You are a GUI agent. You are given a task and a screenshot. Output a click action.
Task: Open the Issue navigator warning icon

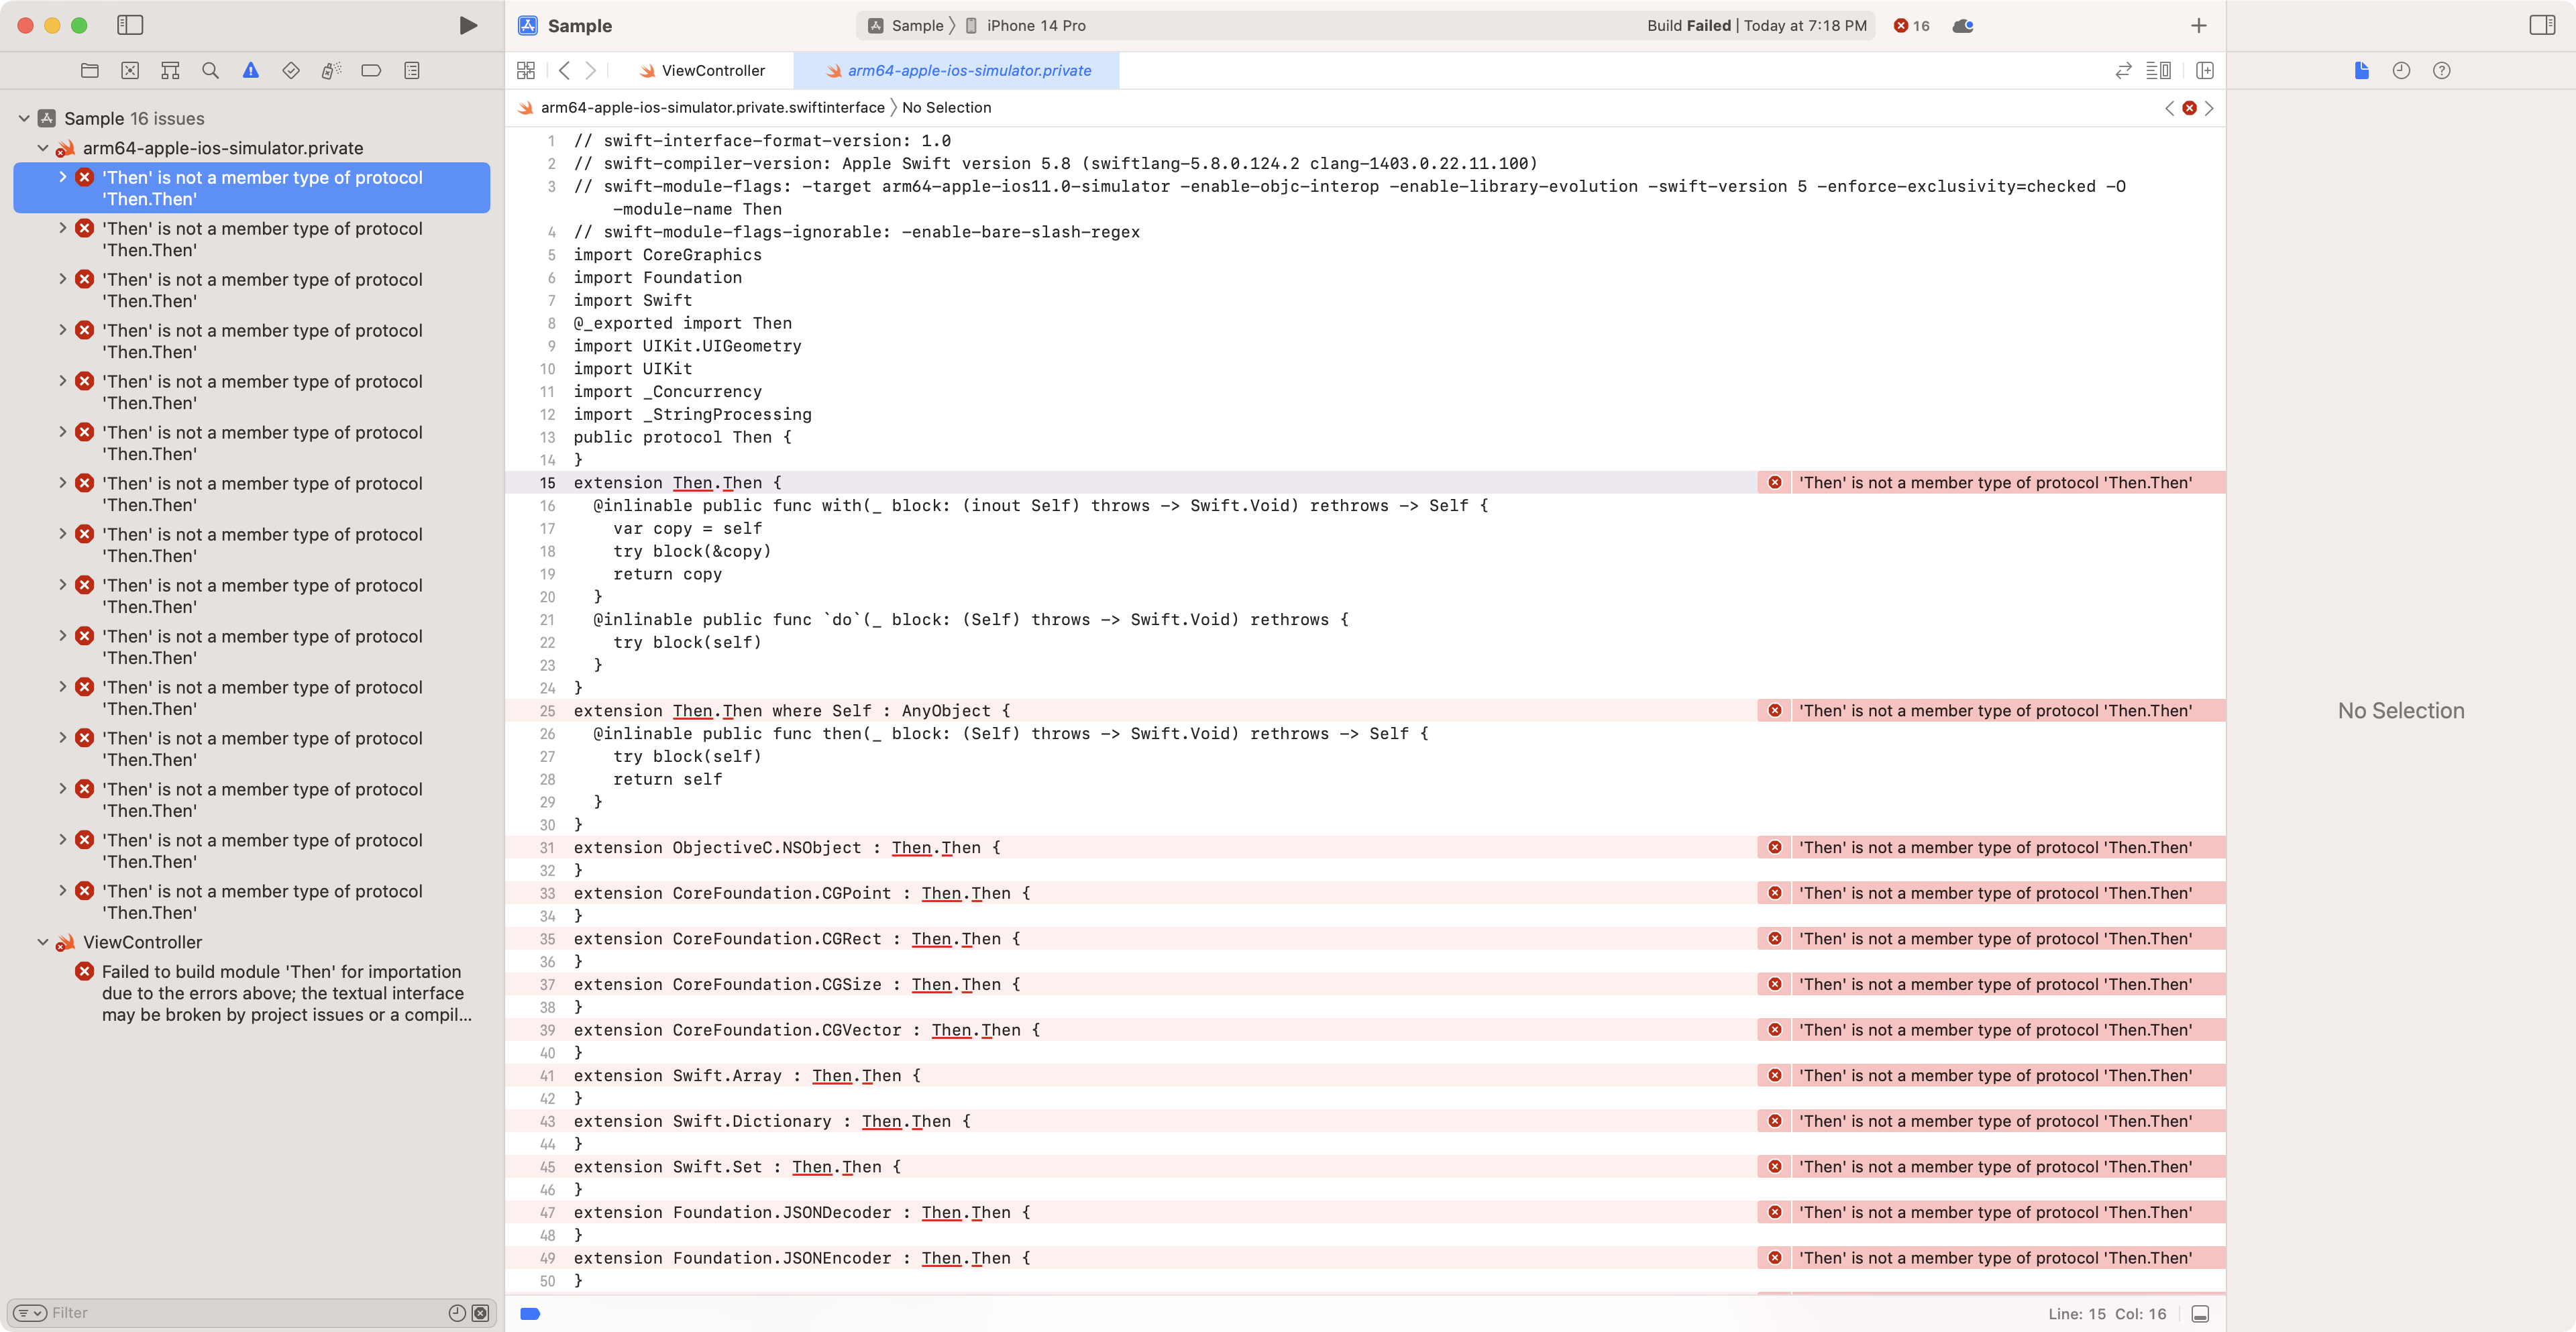coord(250,70)
